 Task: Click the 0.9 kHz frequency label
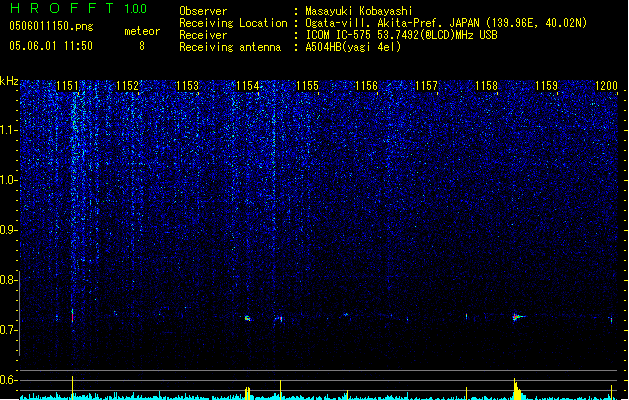tap(9, 230)
